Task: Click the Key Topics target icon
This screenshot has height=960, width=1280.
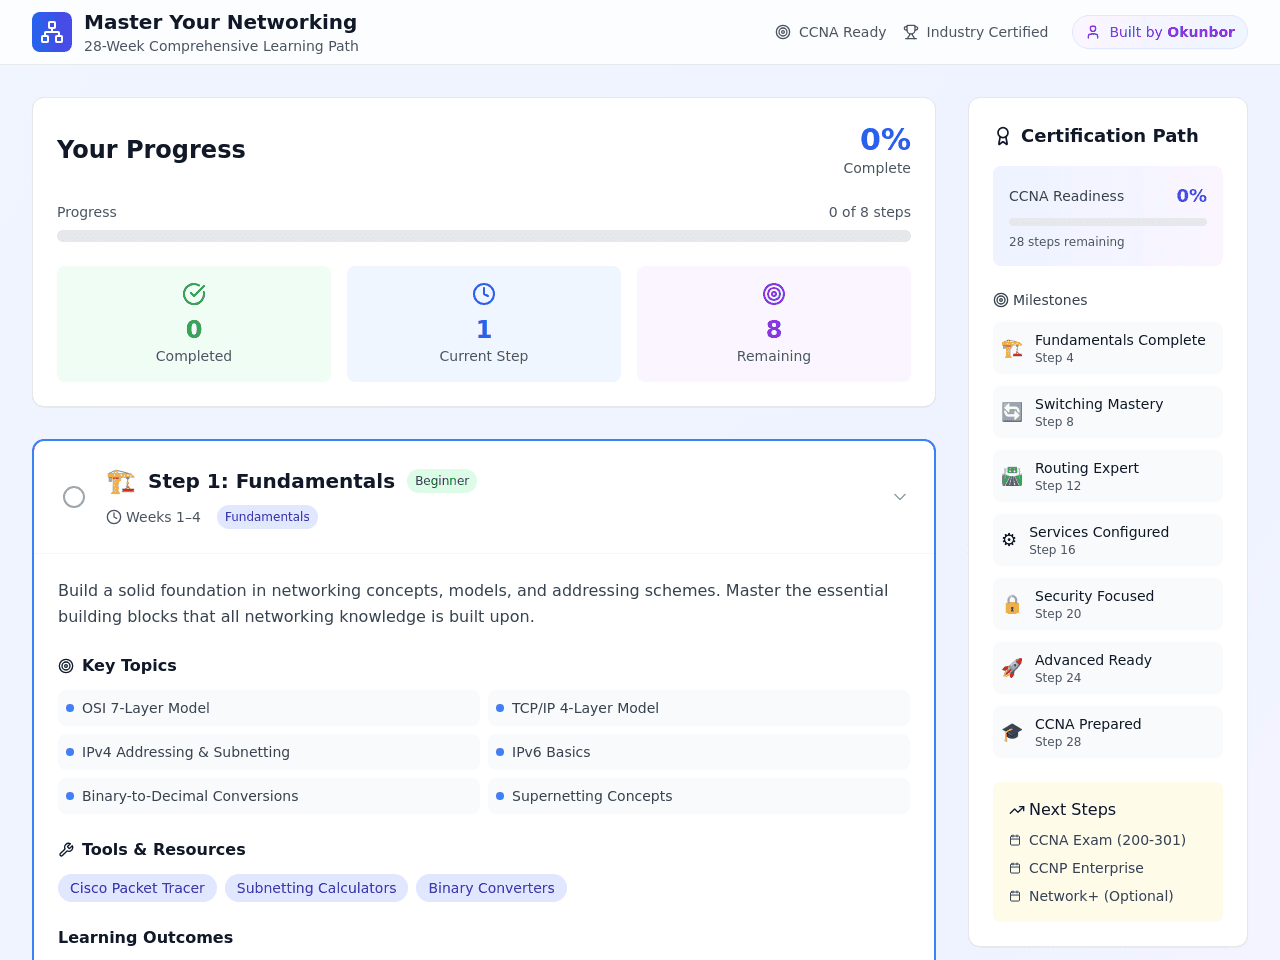Action: [x=66, y=666]
